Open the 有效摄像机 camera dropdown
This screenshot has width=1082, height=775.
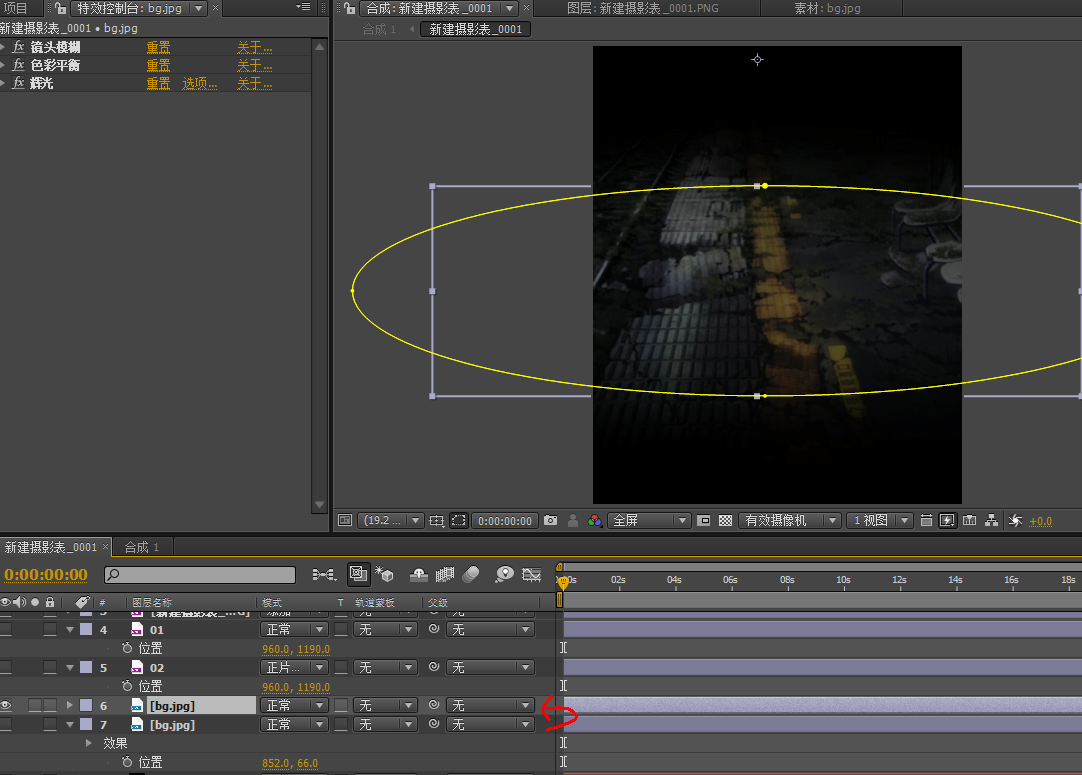point(789,521)
